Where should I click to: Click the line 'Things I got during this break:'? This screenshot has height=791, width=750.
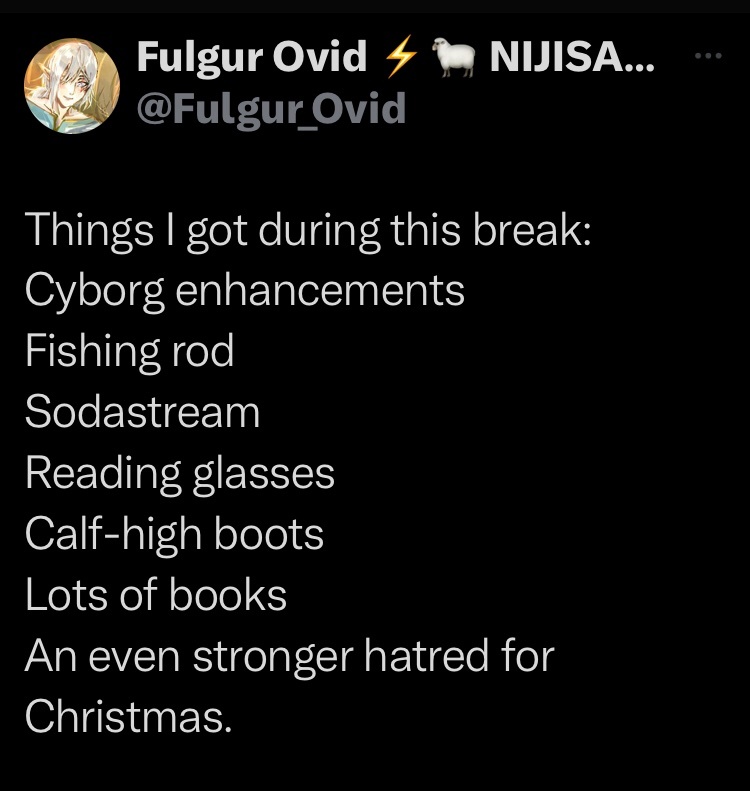point(308,231)
